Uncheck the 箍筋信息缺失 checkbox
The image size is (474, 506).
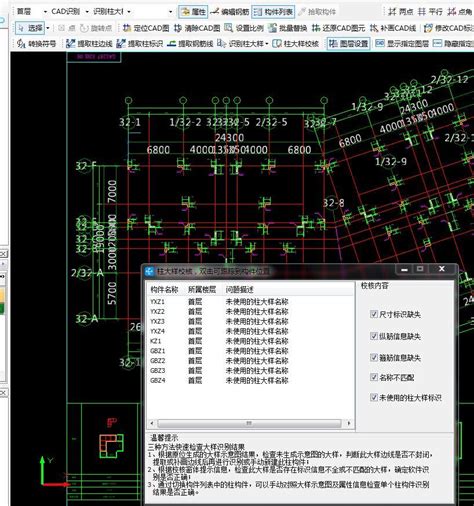(x=374, y=357)
